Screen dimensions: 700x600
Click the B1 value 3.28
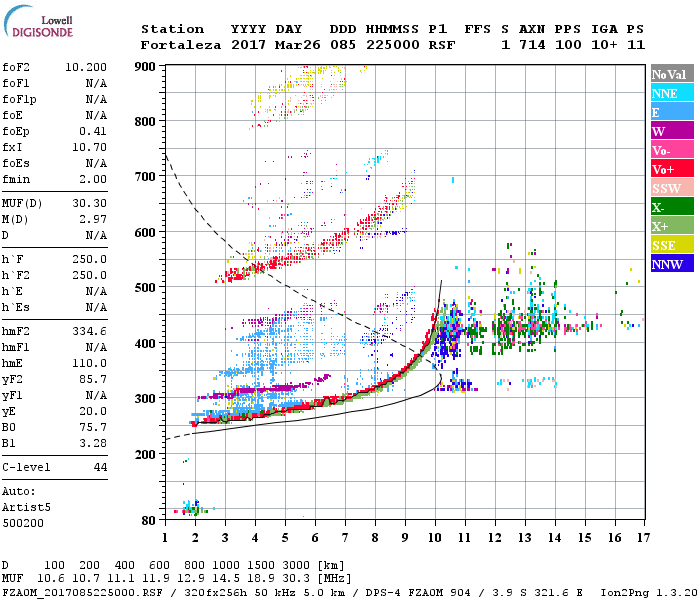click(x=93, y=443)
